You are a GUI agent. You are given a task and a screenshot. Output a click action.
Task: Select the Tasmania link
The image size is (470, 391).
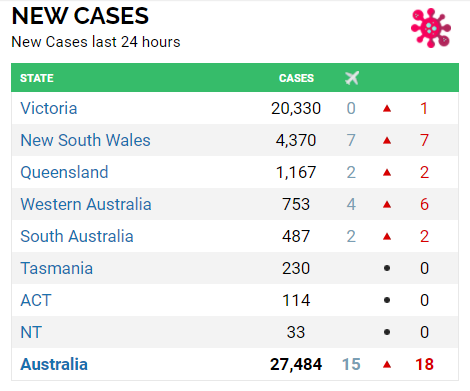coord(57,268)
